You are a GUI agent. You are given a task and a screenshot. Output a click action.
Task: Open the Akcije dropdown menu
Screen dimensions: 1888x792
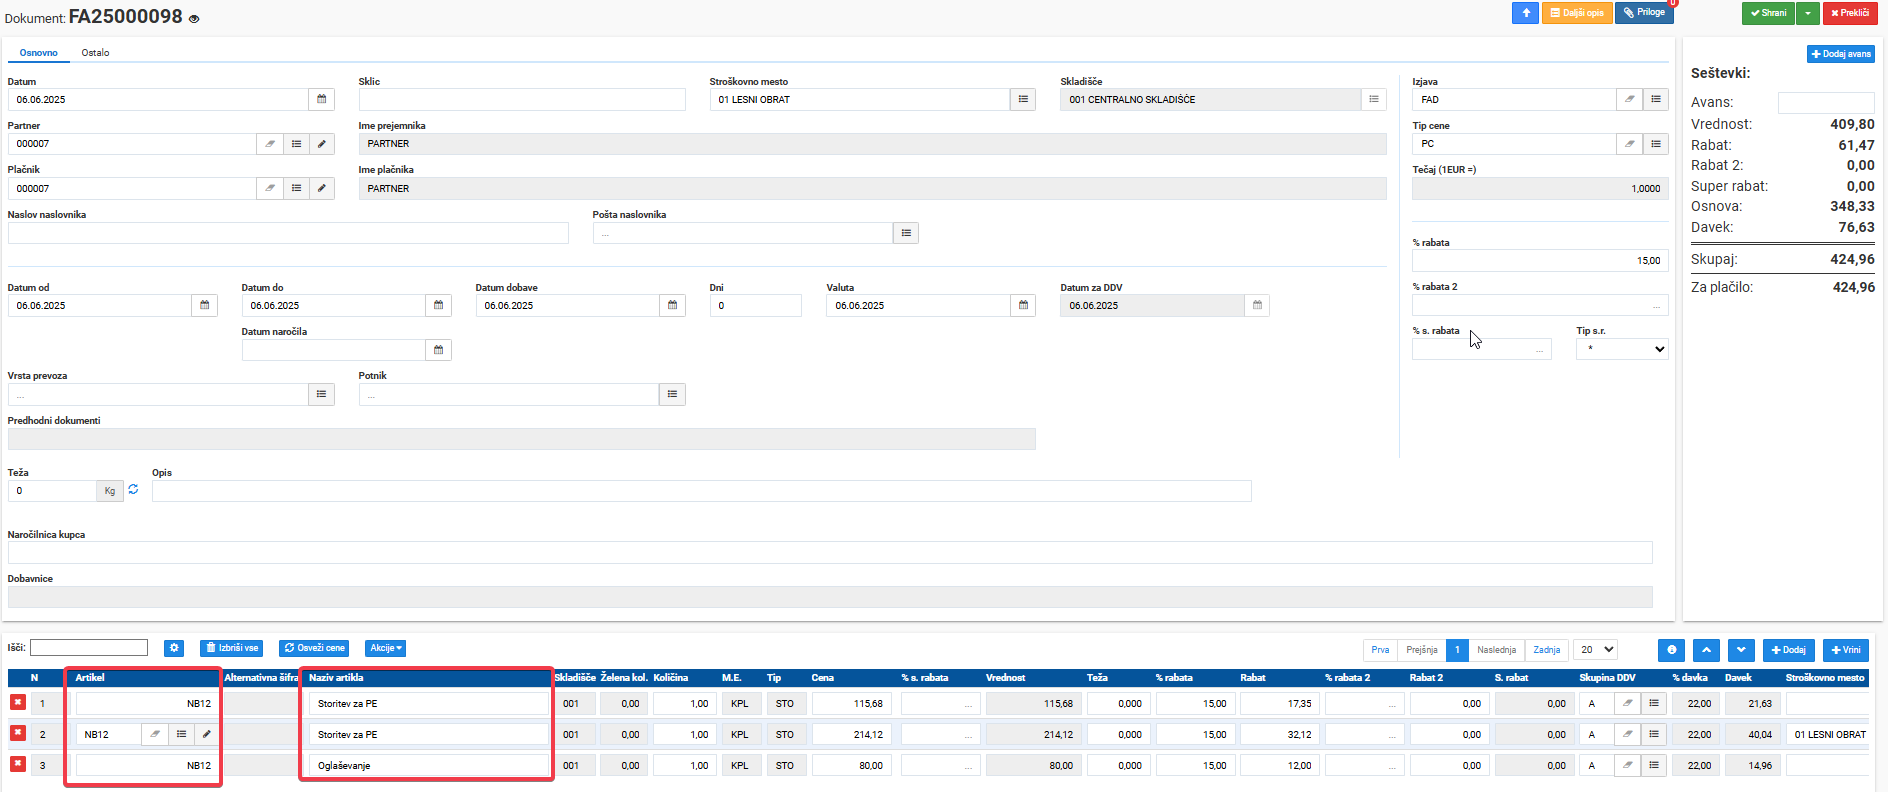(x=385, y=648)
